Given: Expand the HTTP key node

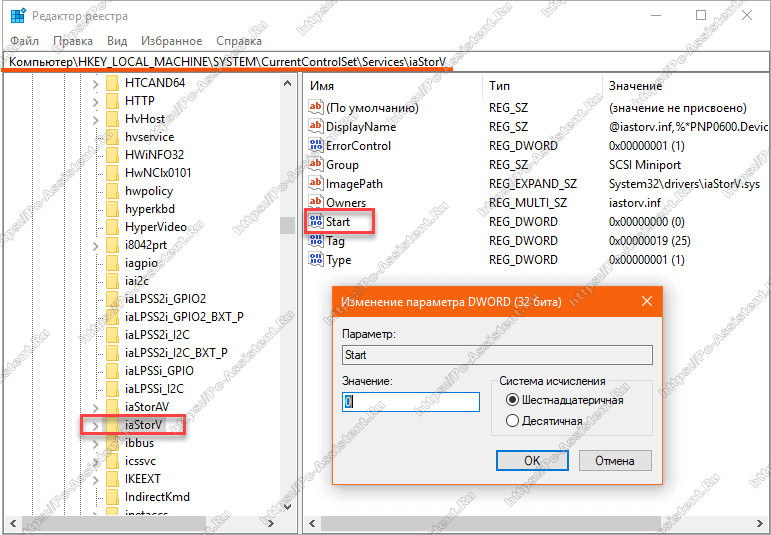Looking at the screenshot, I should 95,100.
